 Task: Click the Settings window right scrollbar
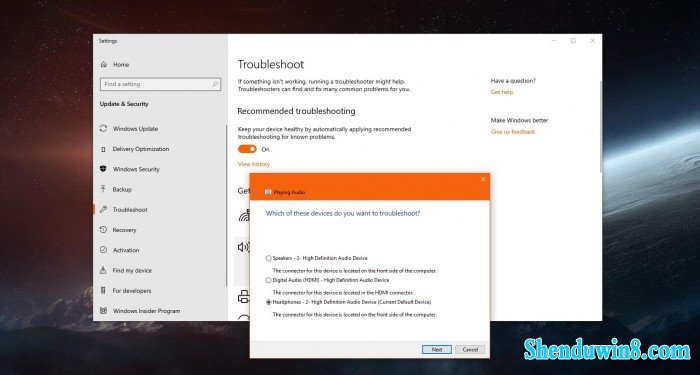click(600, 127)
